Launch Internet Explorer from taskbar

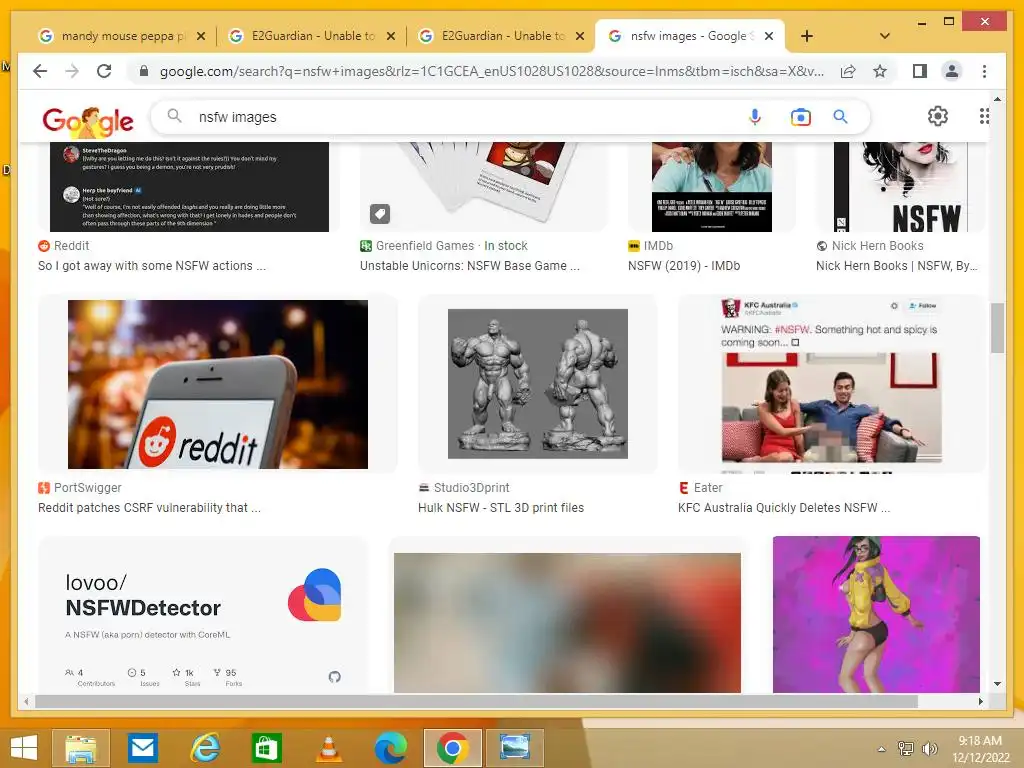pos(204,748)
